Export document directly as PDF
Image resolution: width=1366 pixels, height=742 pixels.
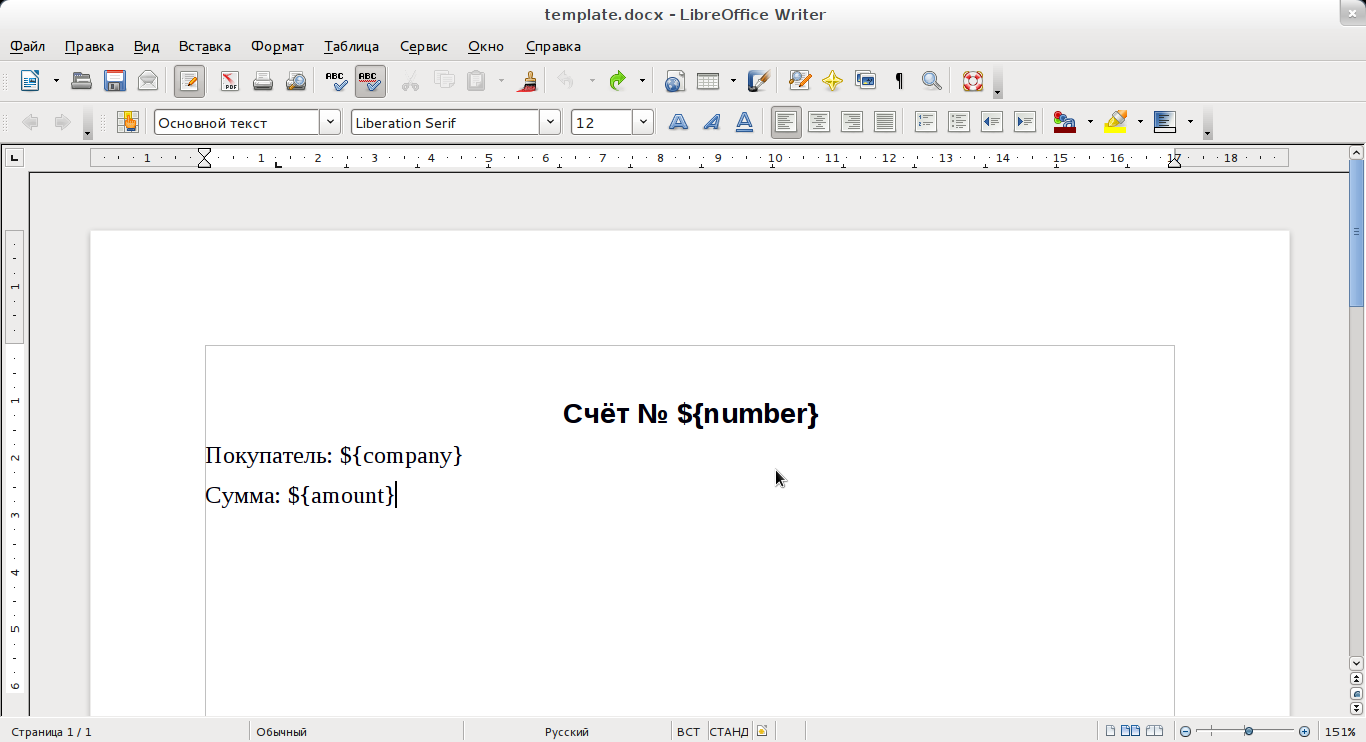[x=230, y=81]
